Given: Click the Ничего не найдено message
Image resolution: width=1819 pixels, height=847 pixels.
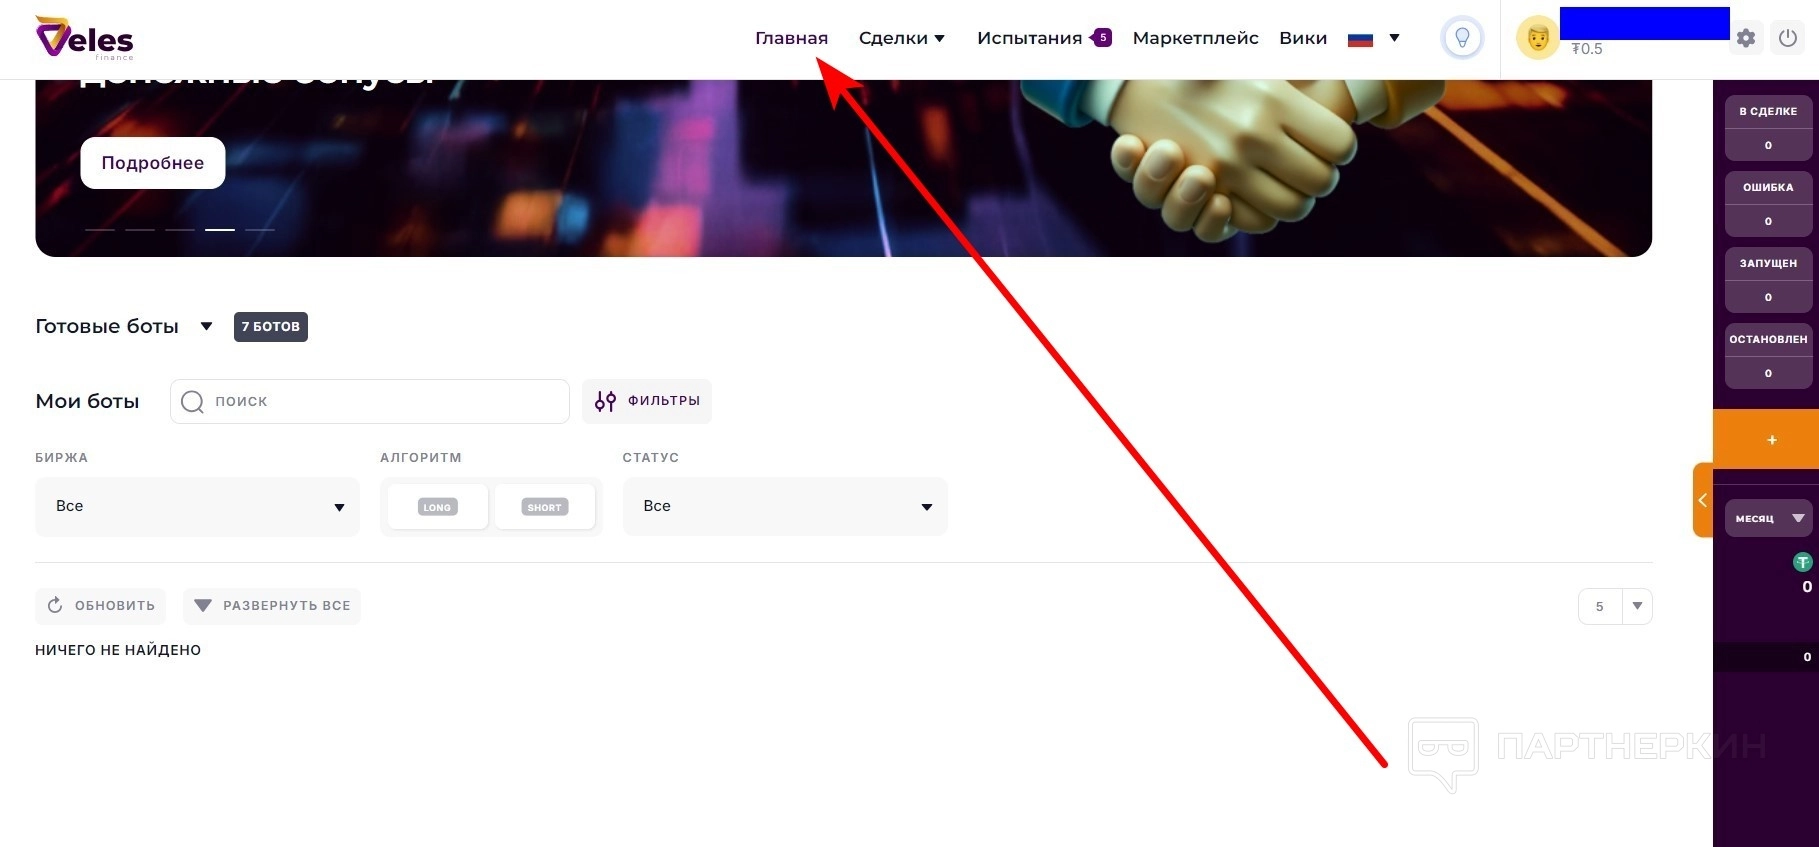Looking at the screenshot, I should (118, 650).
